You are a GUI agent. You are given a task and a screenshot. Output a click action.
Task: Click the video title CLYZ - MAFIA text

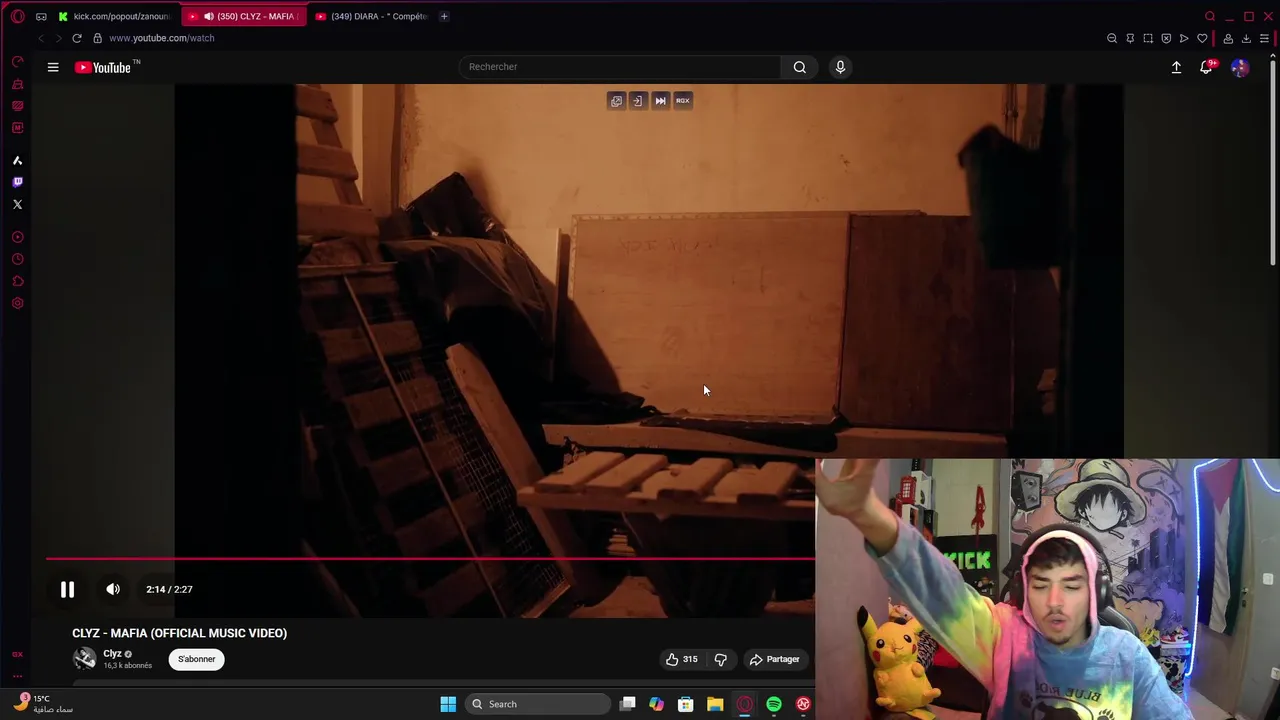(179, 633)
